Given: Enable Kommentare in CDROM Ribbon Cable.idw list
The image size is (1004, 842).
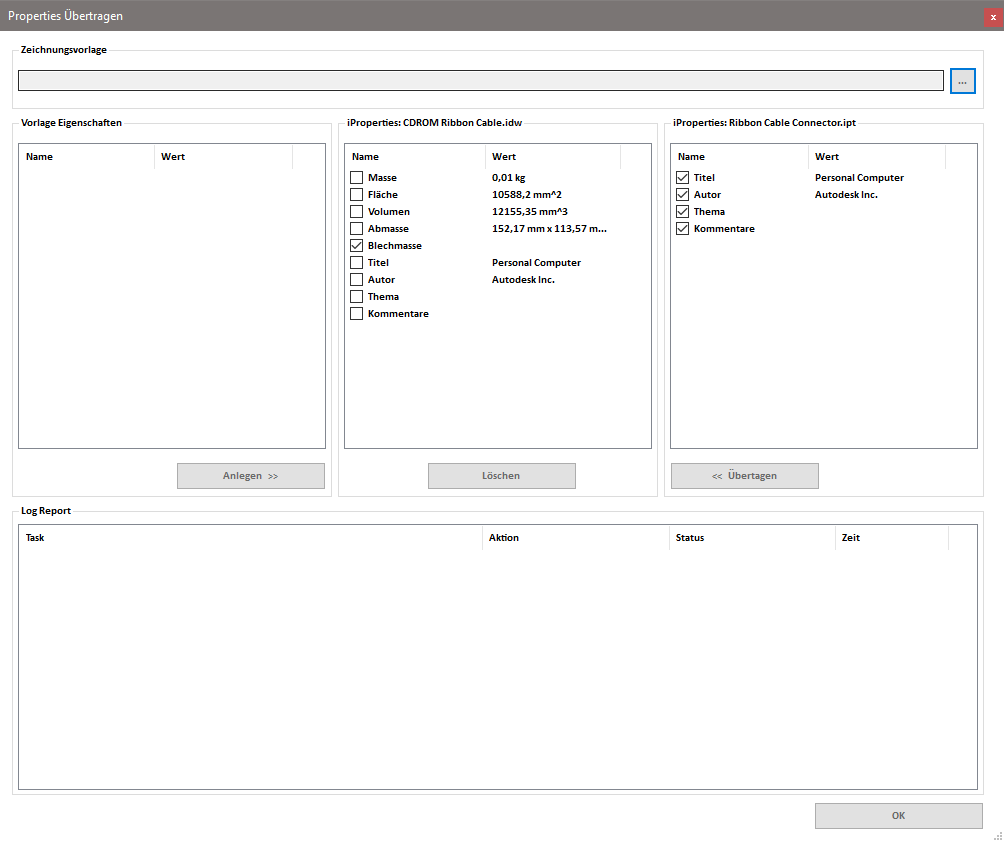Looking at the screenshot, I should click(357, 314).
